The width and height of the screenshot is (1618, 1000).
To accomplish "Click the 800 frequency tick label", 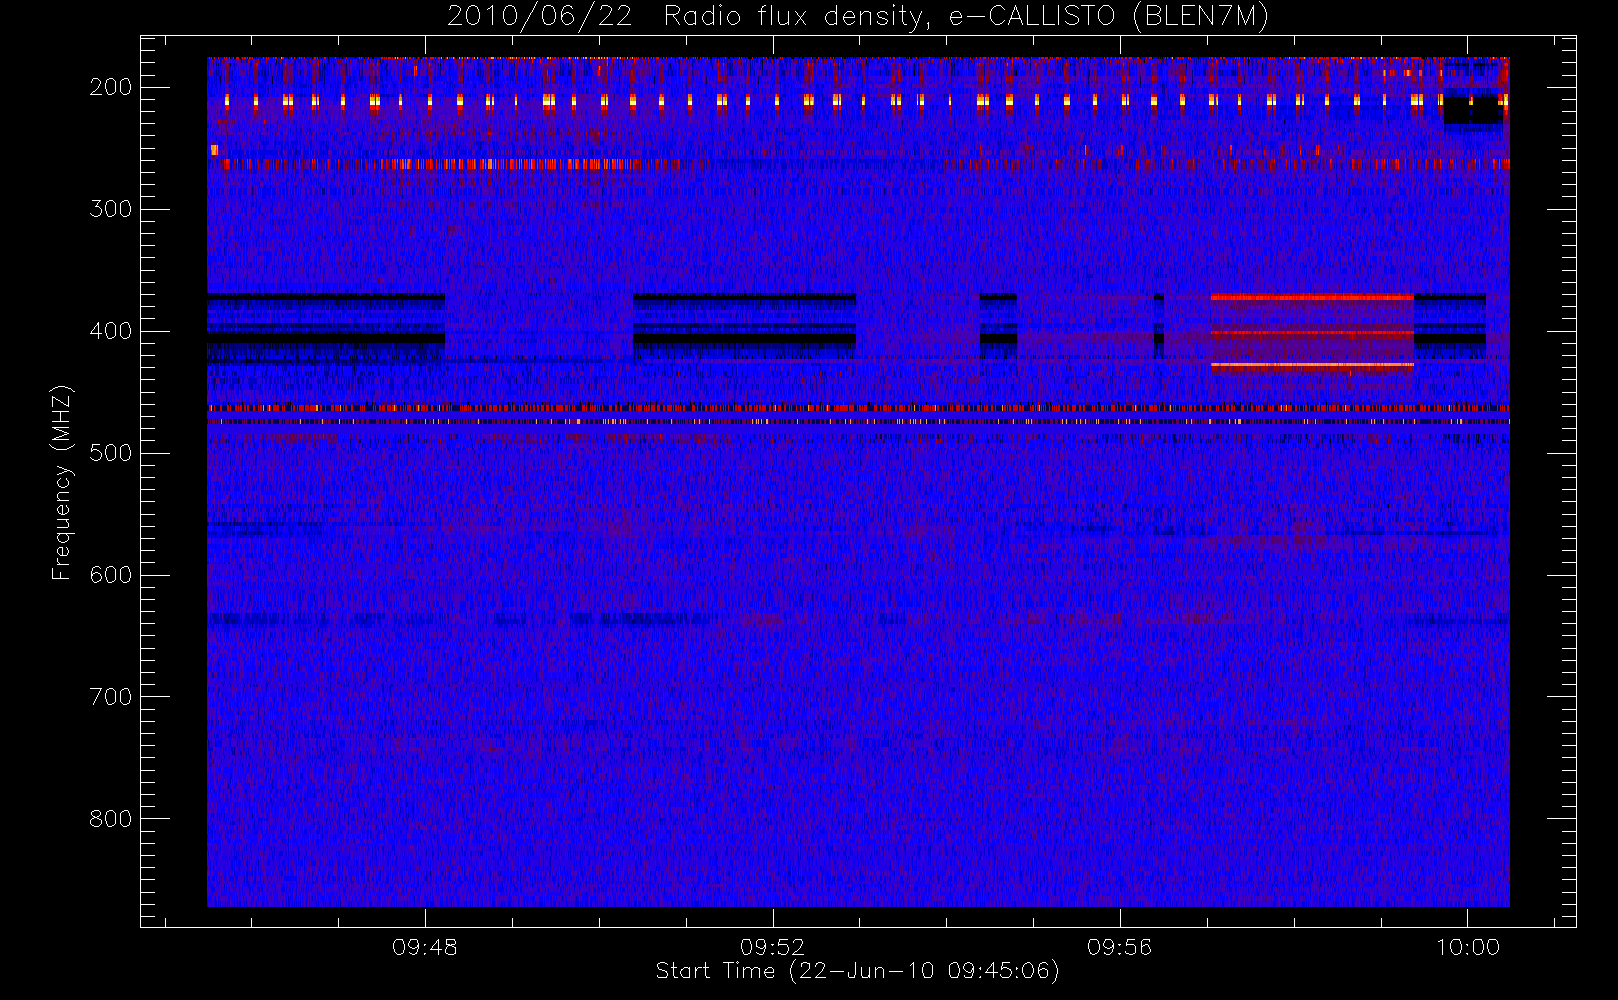I will (x=111, y=819).
